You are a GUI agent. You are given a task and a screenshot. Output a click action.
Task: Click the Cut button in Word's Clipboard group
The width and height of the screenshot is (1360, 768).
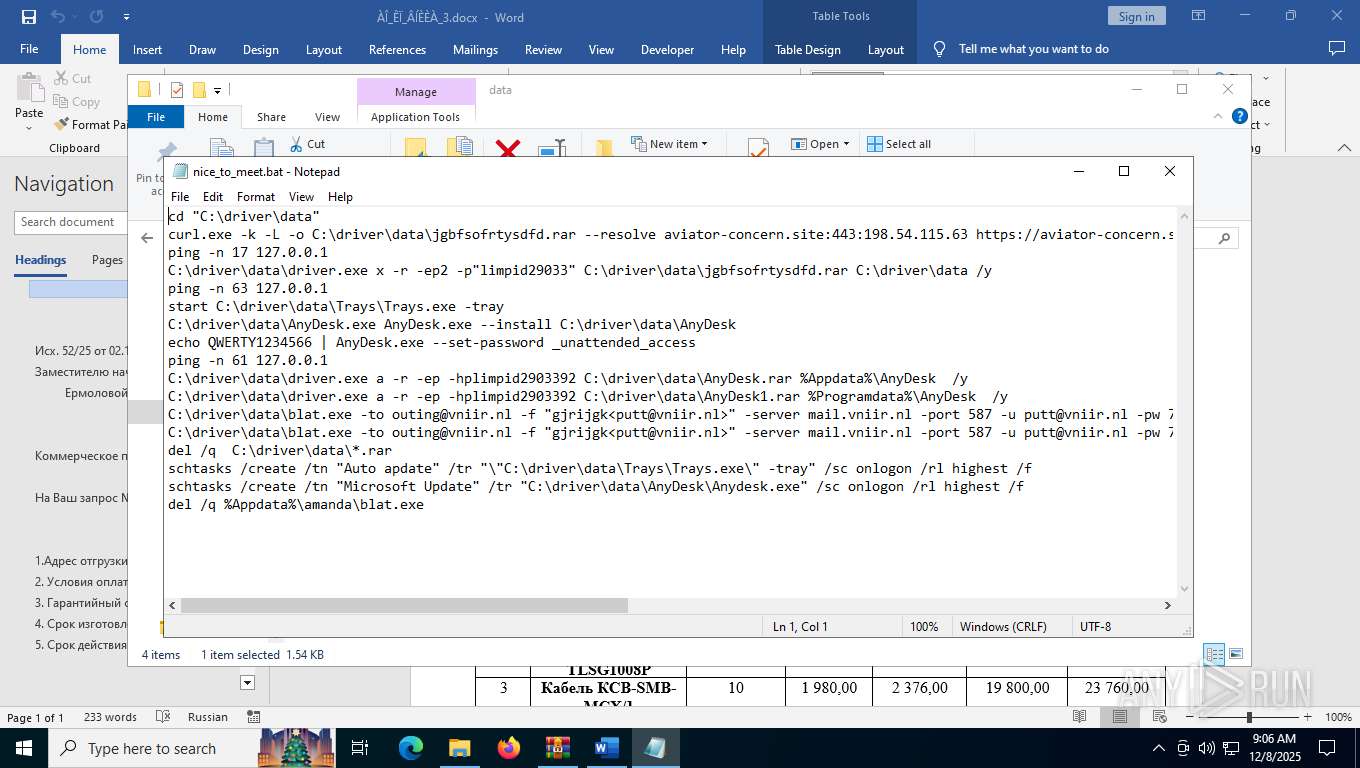pos(71,79)
